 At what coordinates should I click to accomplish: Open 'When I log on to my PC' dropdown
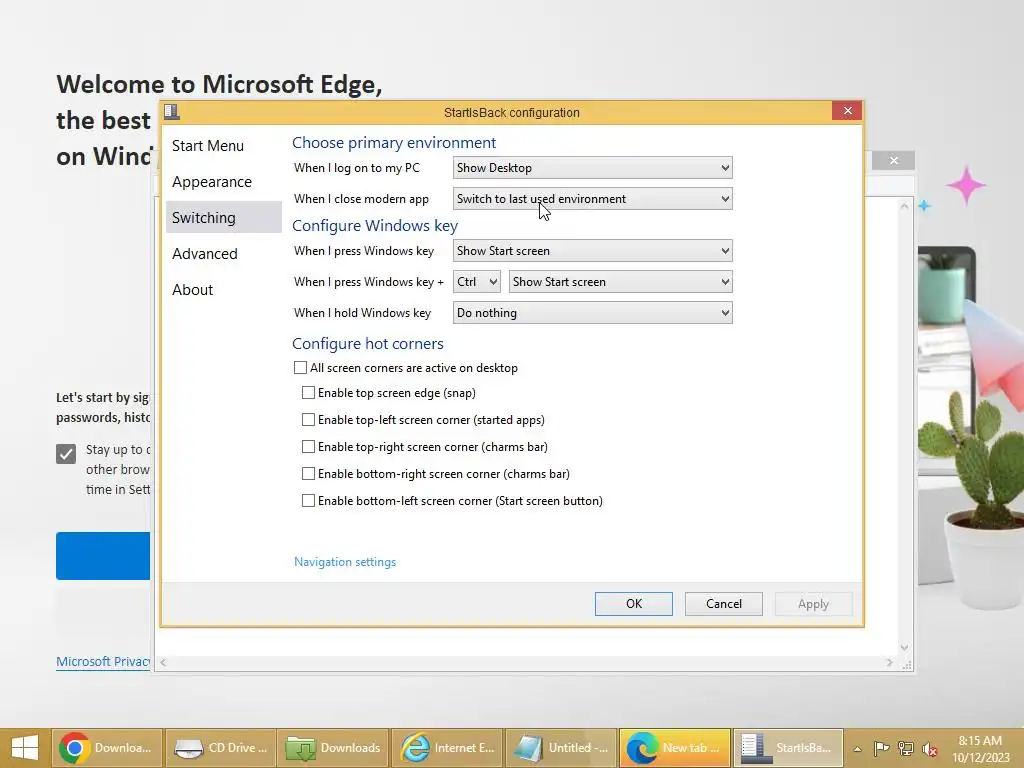pyautogui.click(x=592, y=168)
